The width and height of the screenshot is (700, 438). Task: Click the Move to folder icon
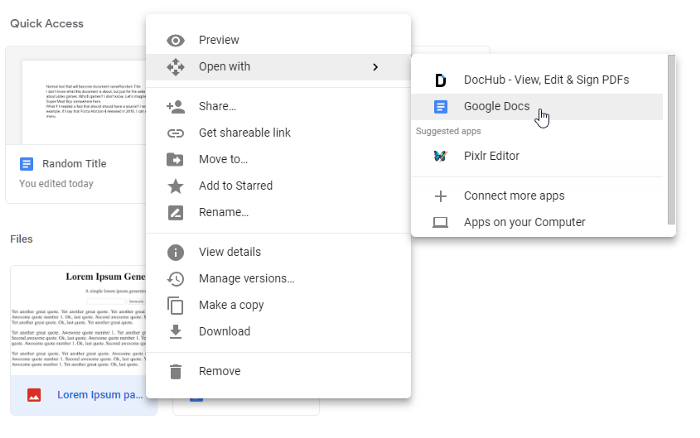pyautogui.click(x=175, y=159)
